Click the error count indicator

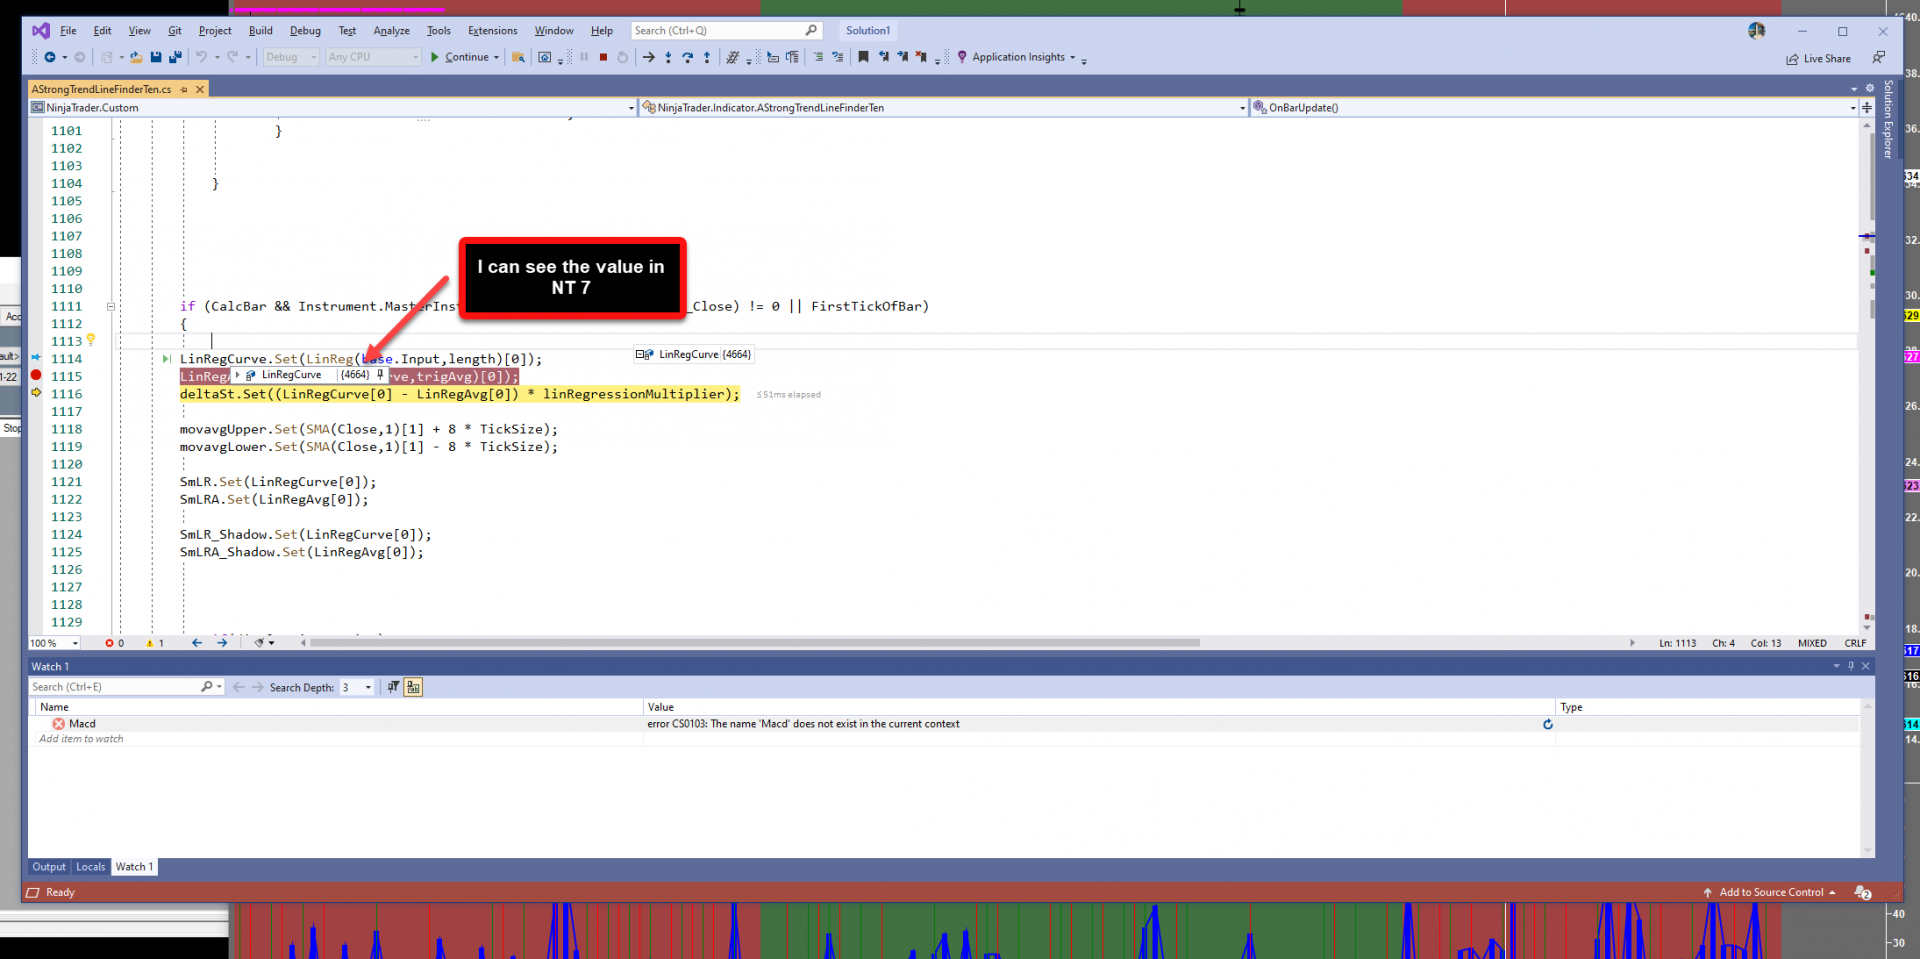point(114,643)
